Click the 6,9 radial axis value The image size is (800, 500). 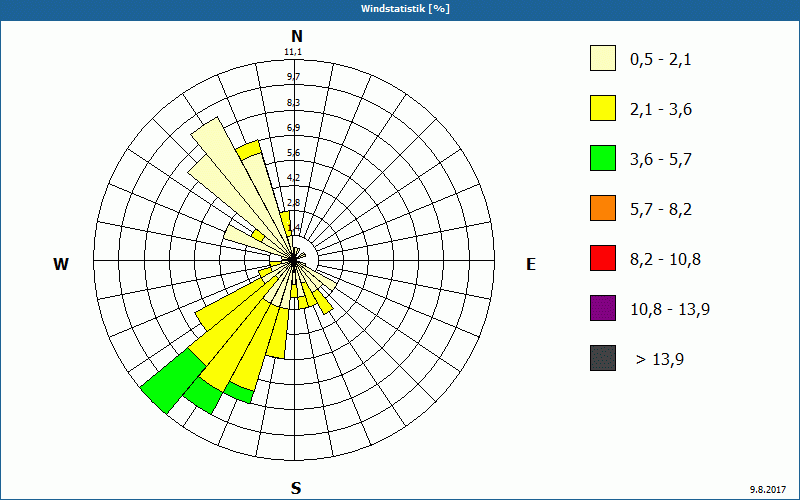coord(293,128)
